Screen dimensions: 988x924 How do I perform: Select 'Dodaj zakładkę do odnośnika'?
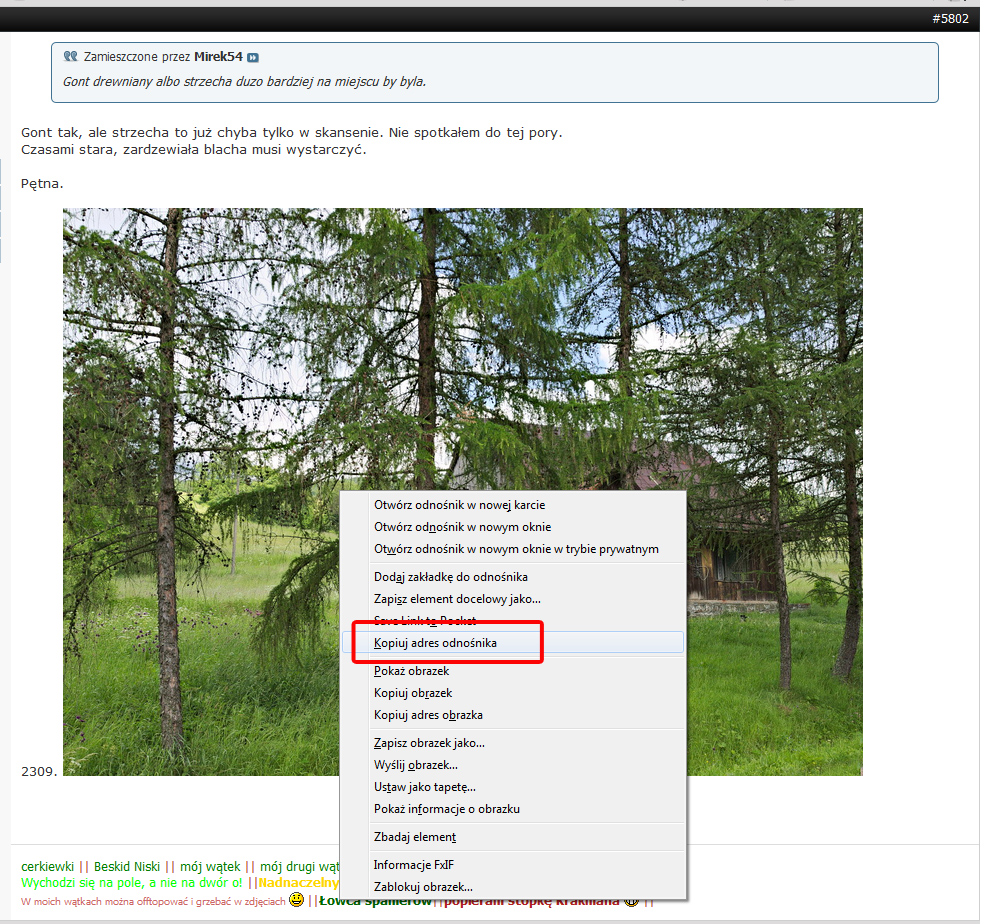[x=450, y=577]
